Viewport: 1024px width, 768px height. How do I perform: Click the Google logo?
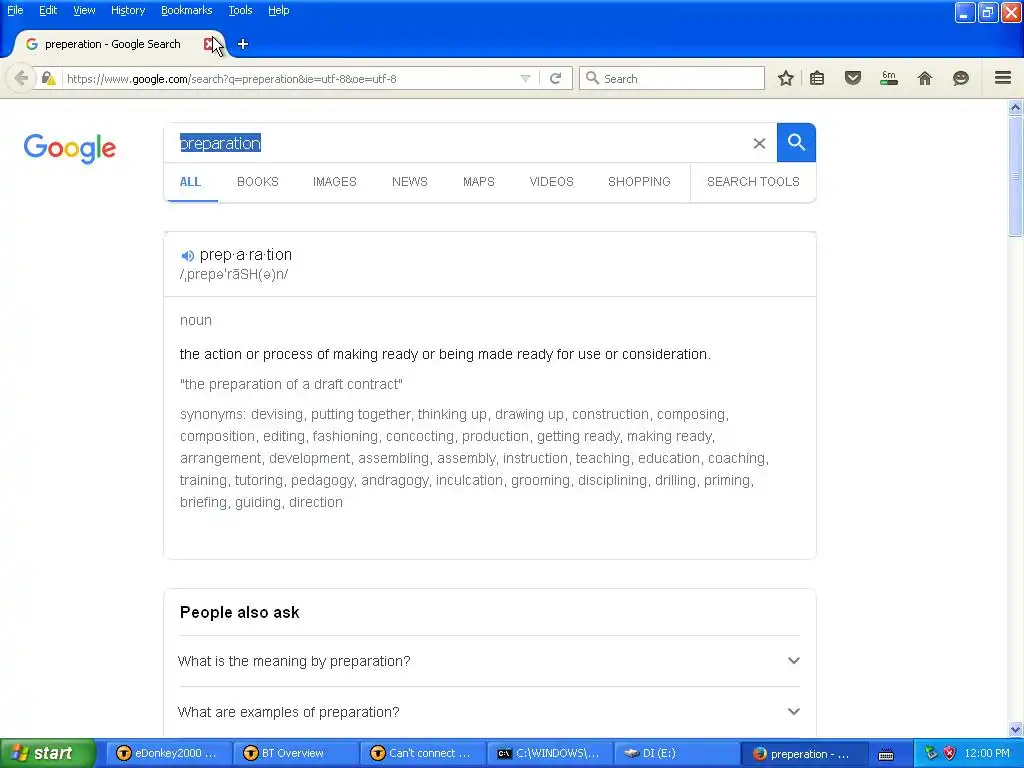70,148
